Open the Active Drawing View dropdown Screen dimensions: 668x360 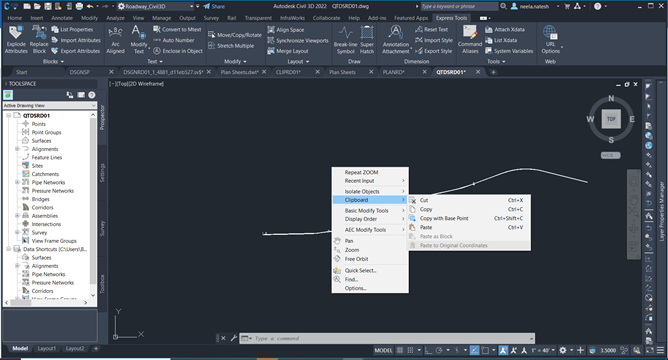(x=50, y=105)
